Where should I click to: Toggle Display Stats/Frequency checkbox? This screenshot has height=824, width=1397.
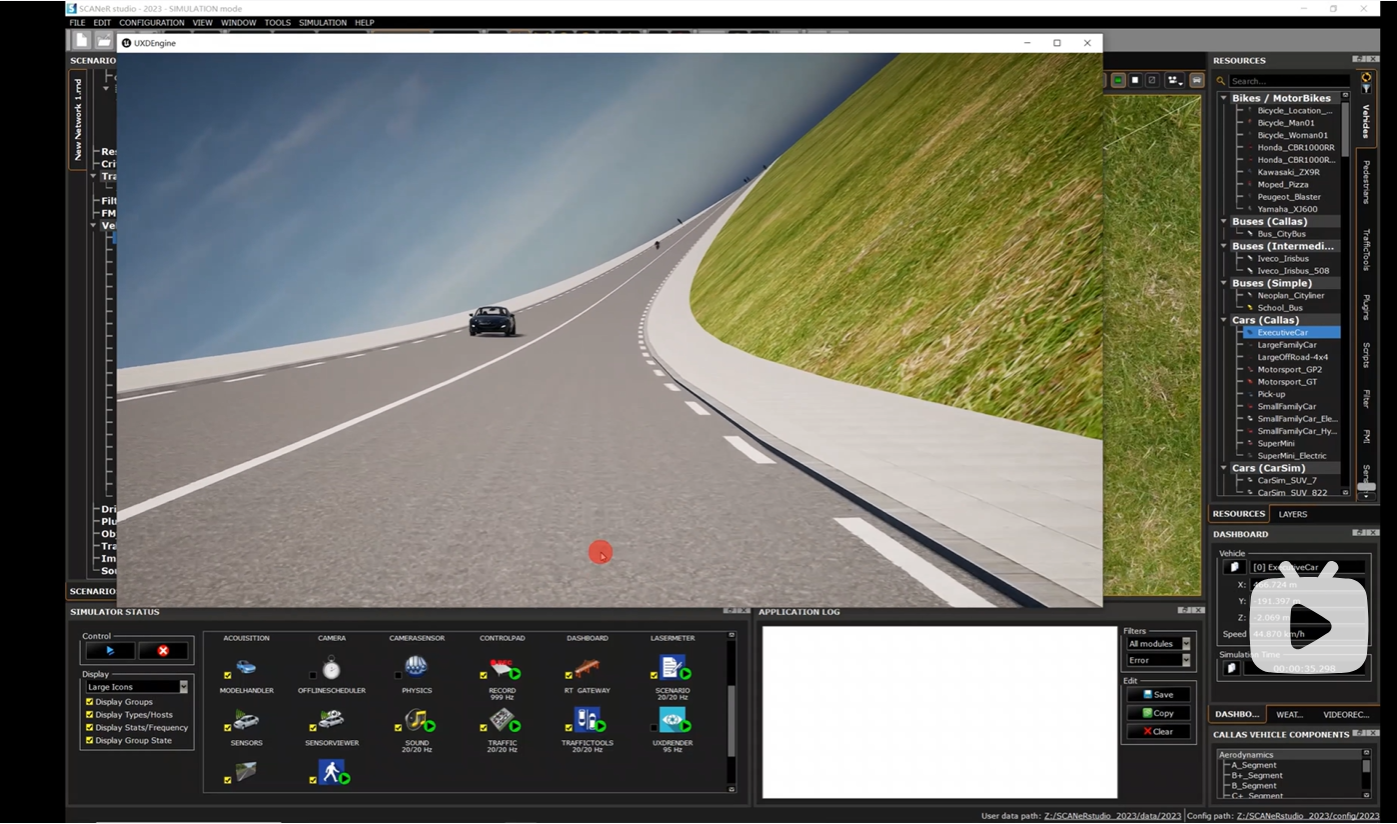pyautogui.click(x=90, y=728)
